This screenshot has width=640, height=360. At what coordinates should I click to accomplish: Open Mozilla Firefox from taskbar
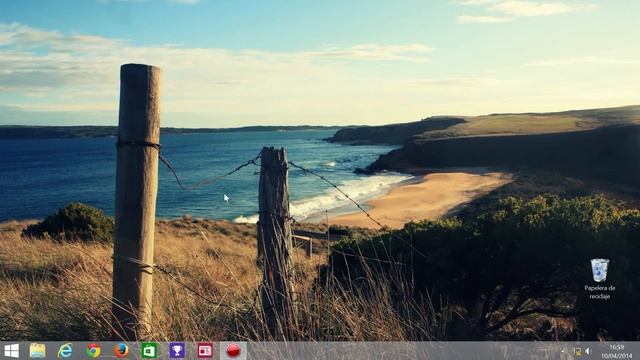pyautogui.click(x=121, y=351)
